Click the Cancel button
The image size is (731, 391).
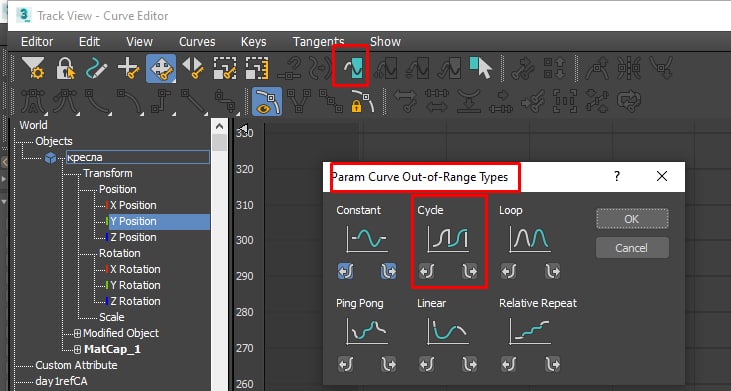pyautogui.click(x=632, y=248)
